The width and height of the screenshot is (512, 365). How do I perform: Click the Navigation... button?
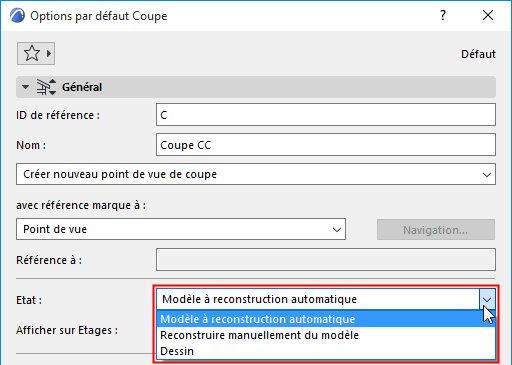click(x=436, y=230)
